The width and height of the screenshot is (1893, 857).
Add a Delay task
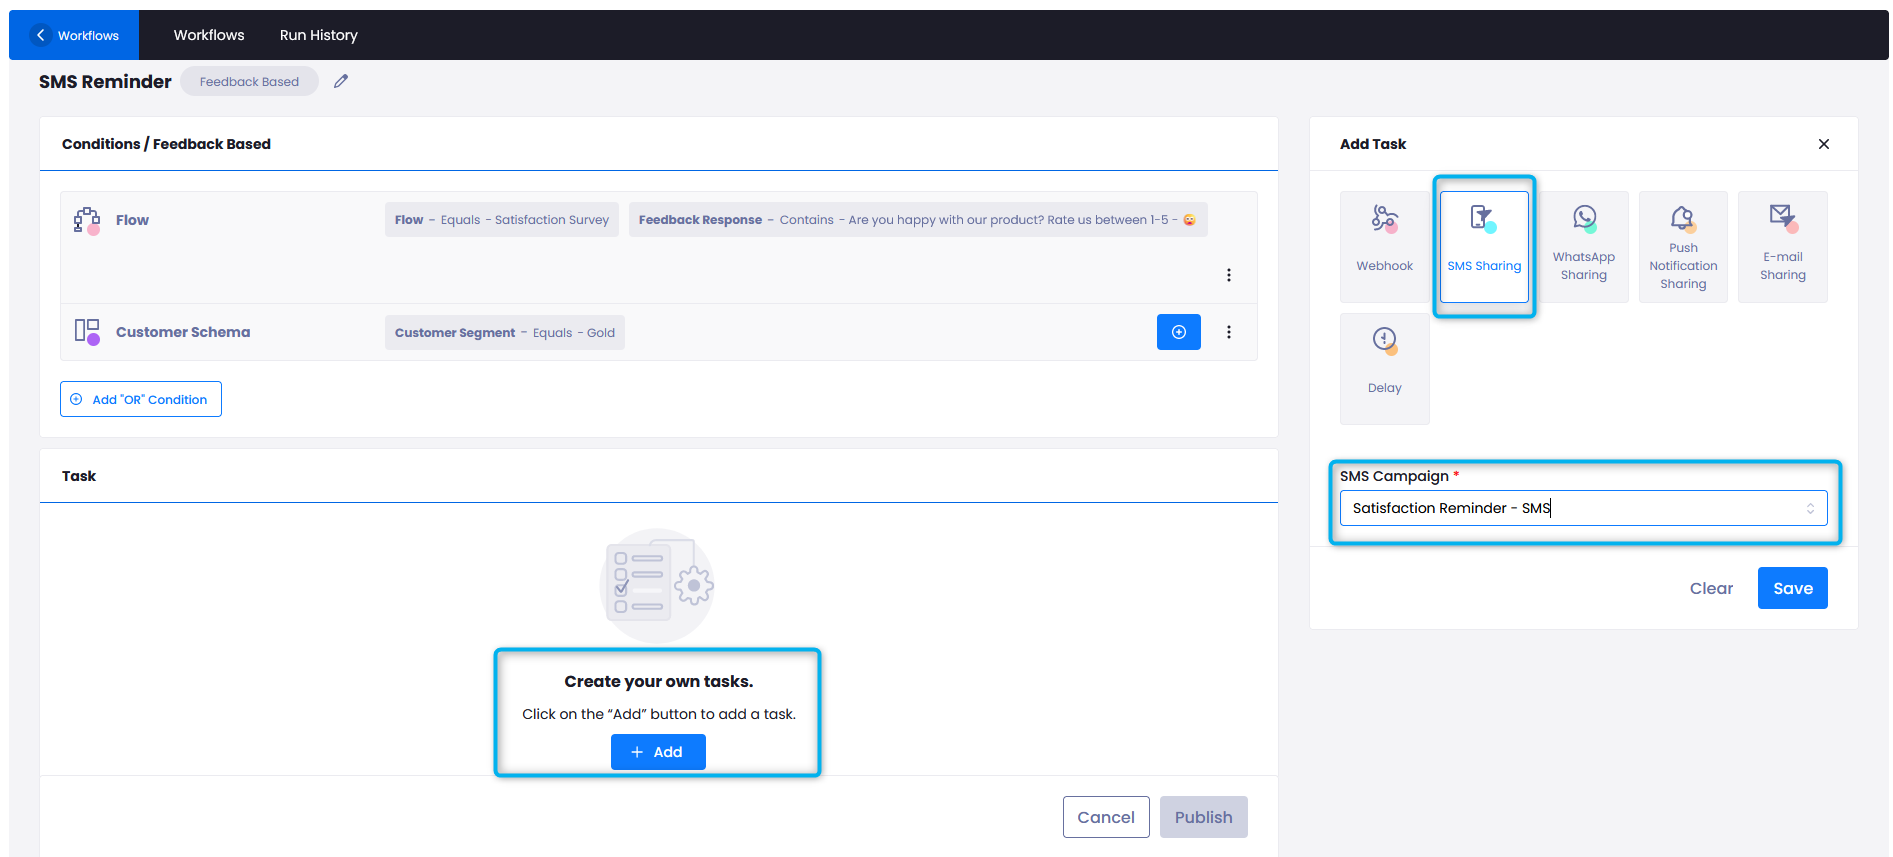pos(1384,368)
